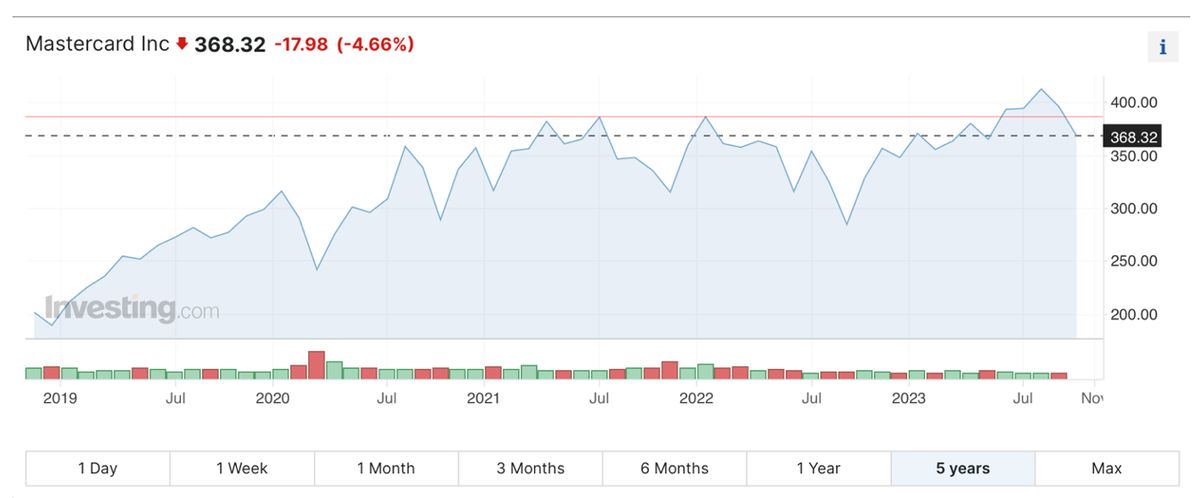Click the 2023 label on the time axis
Image resolution: width=1200 pixels, height=498 pixels.
pos(908,398)
